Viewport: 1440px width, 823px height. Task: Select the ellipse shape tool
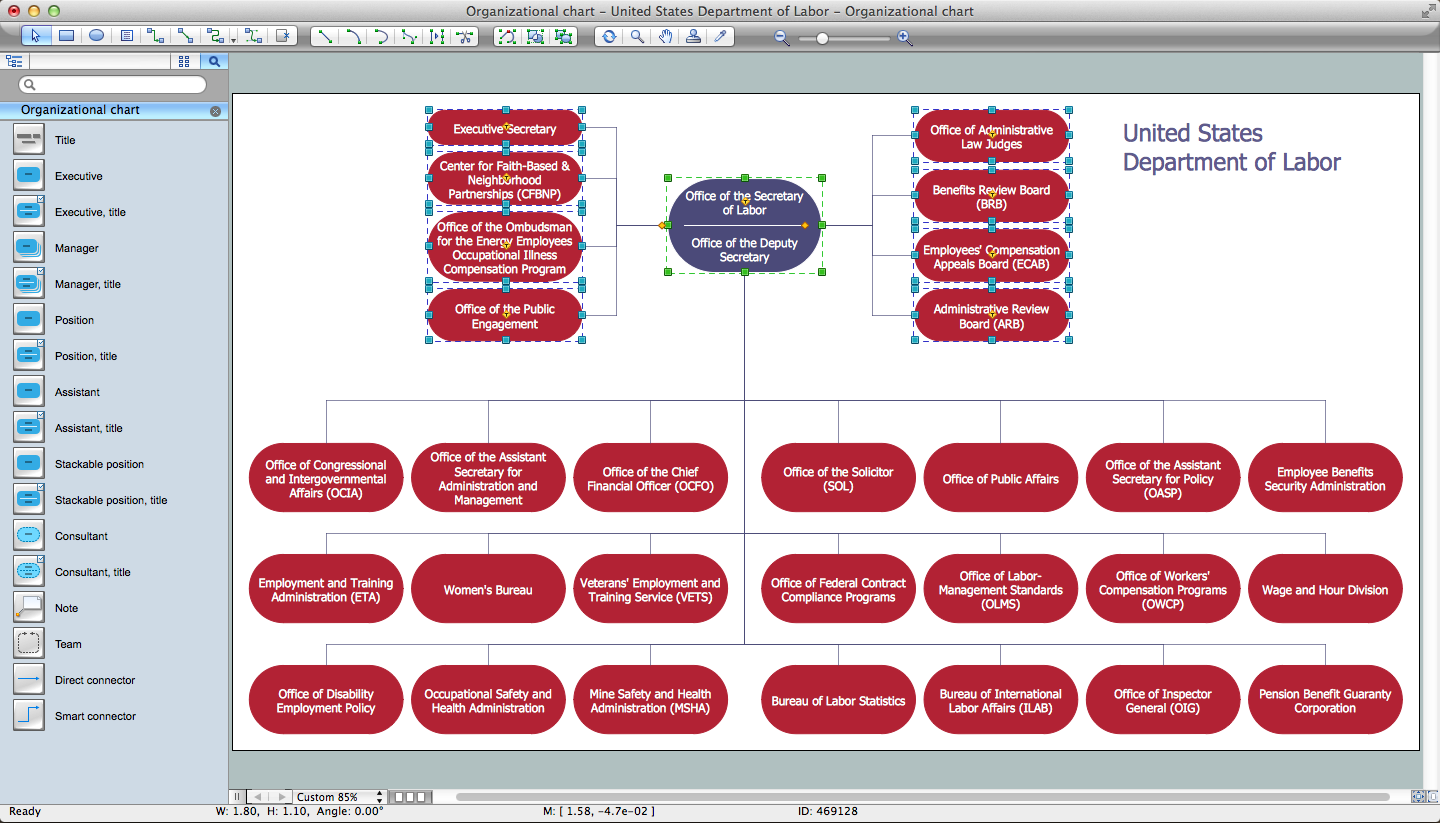coord(96,36)
